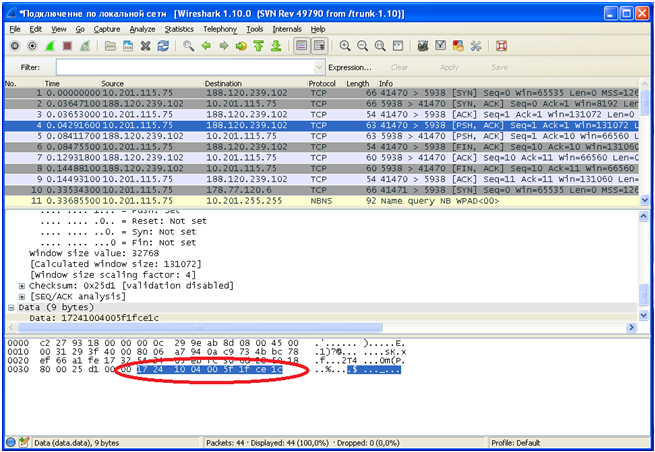The width and height of the screenshot is (655, 452).
Task: Zoom out of packet text
Action: [x=362, y=46]
